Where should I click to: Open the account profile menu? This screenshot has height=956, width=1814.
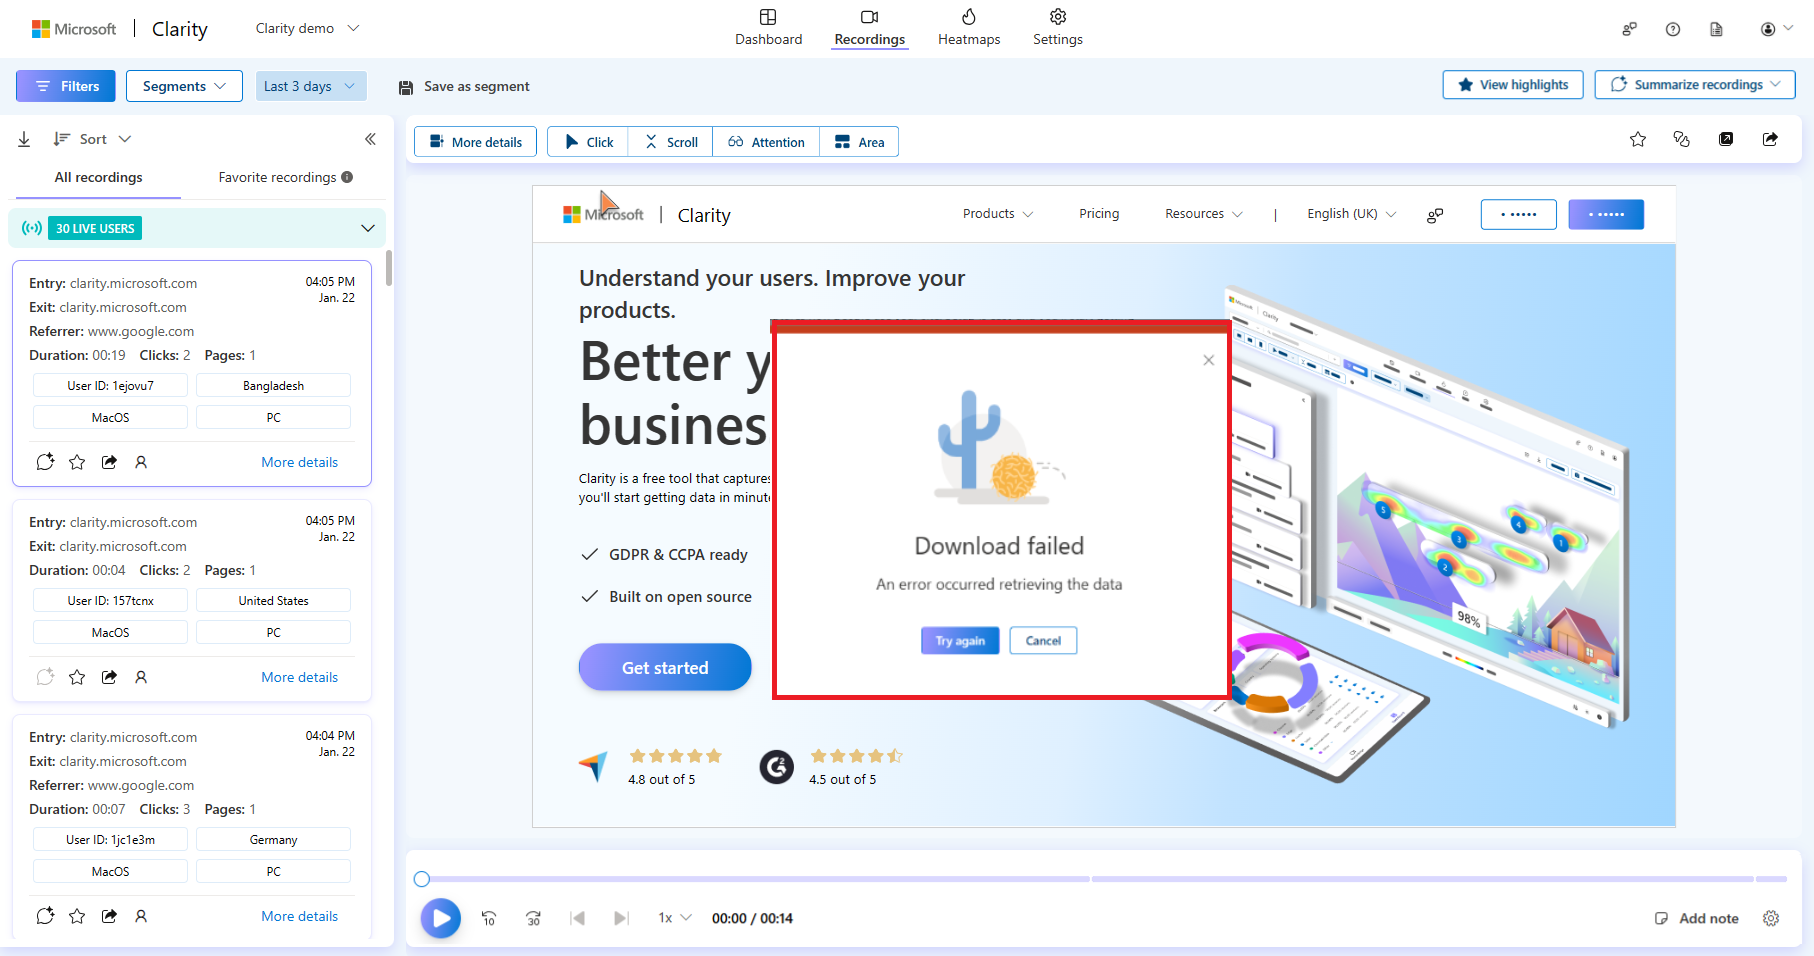[1777, 29]
